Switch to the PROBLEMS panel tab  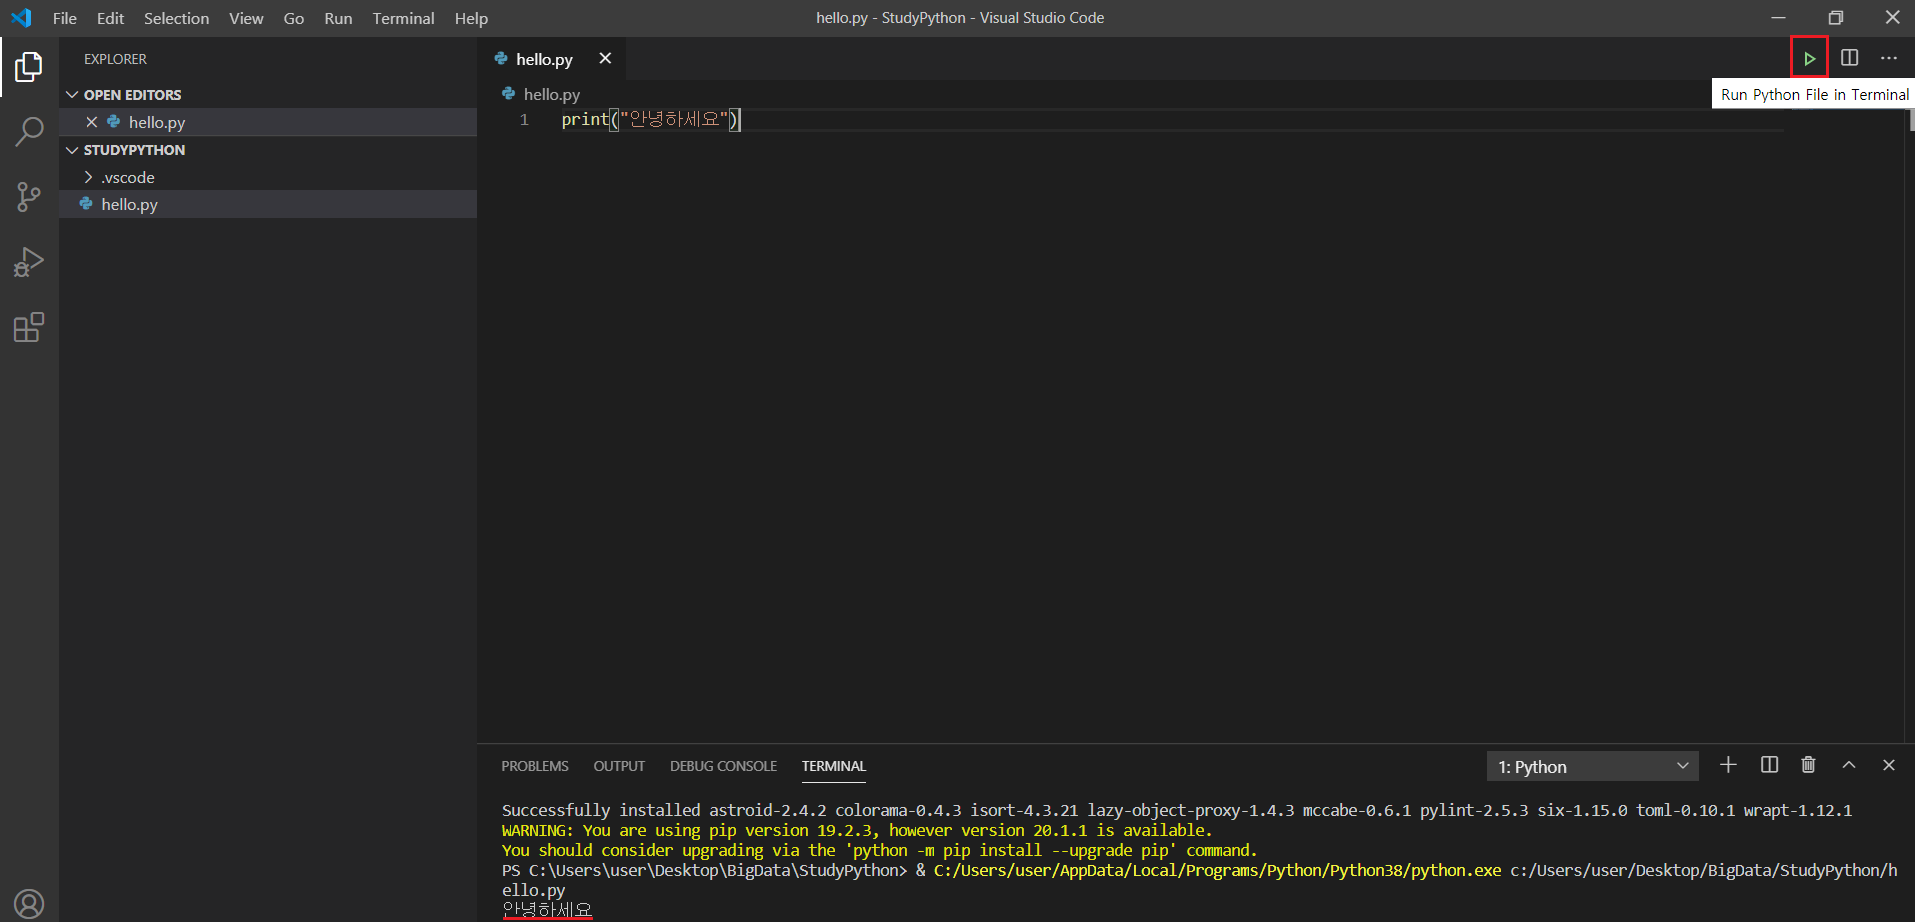(535, 766)
